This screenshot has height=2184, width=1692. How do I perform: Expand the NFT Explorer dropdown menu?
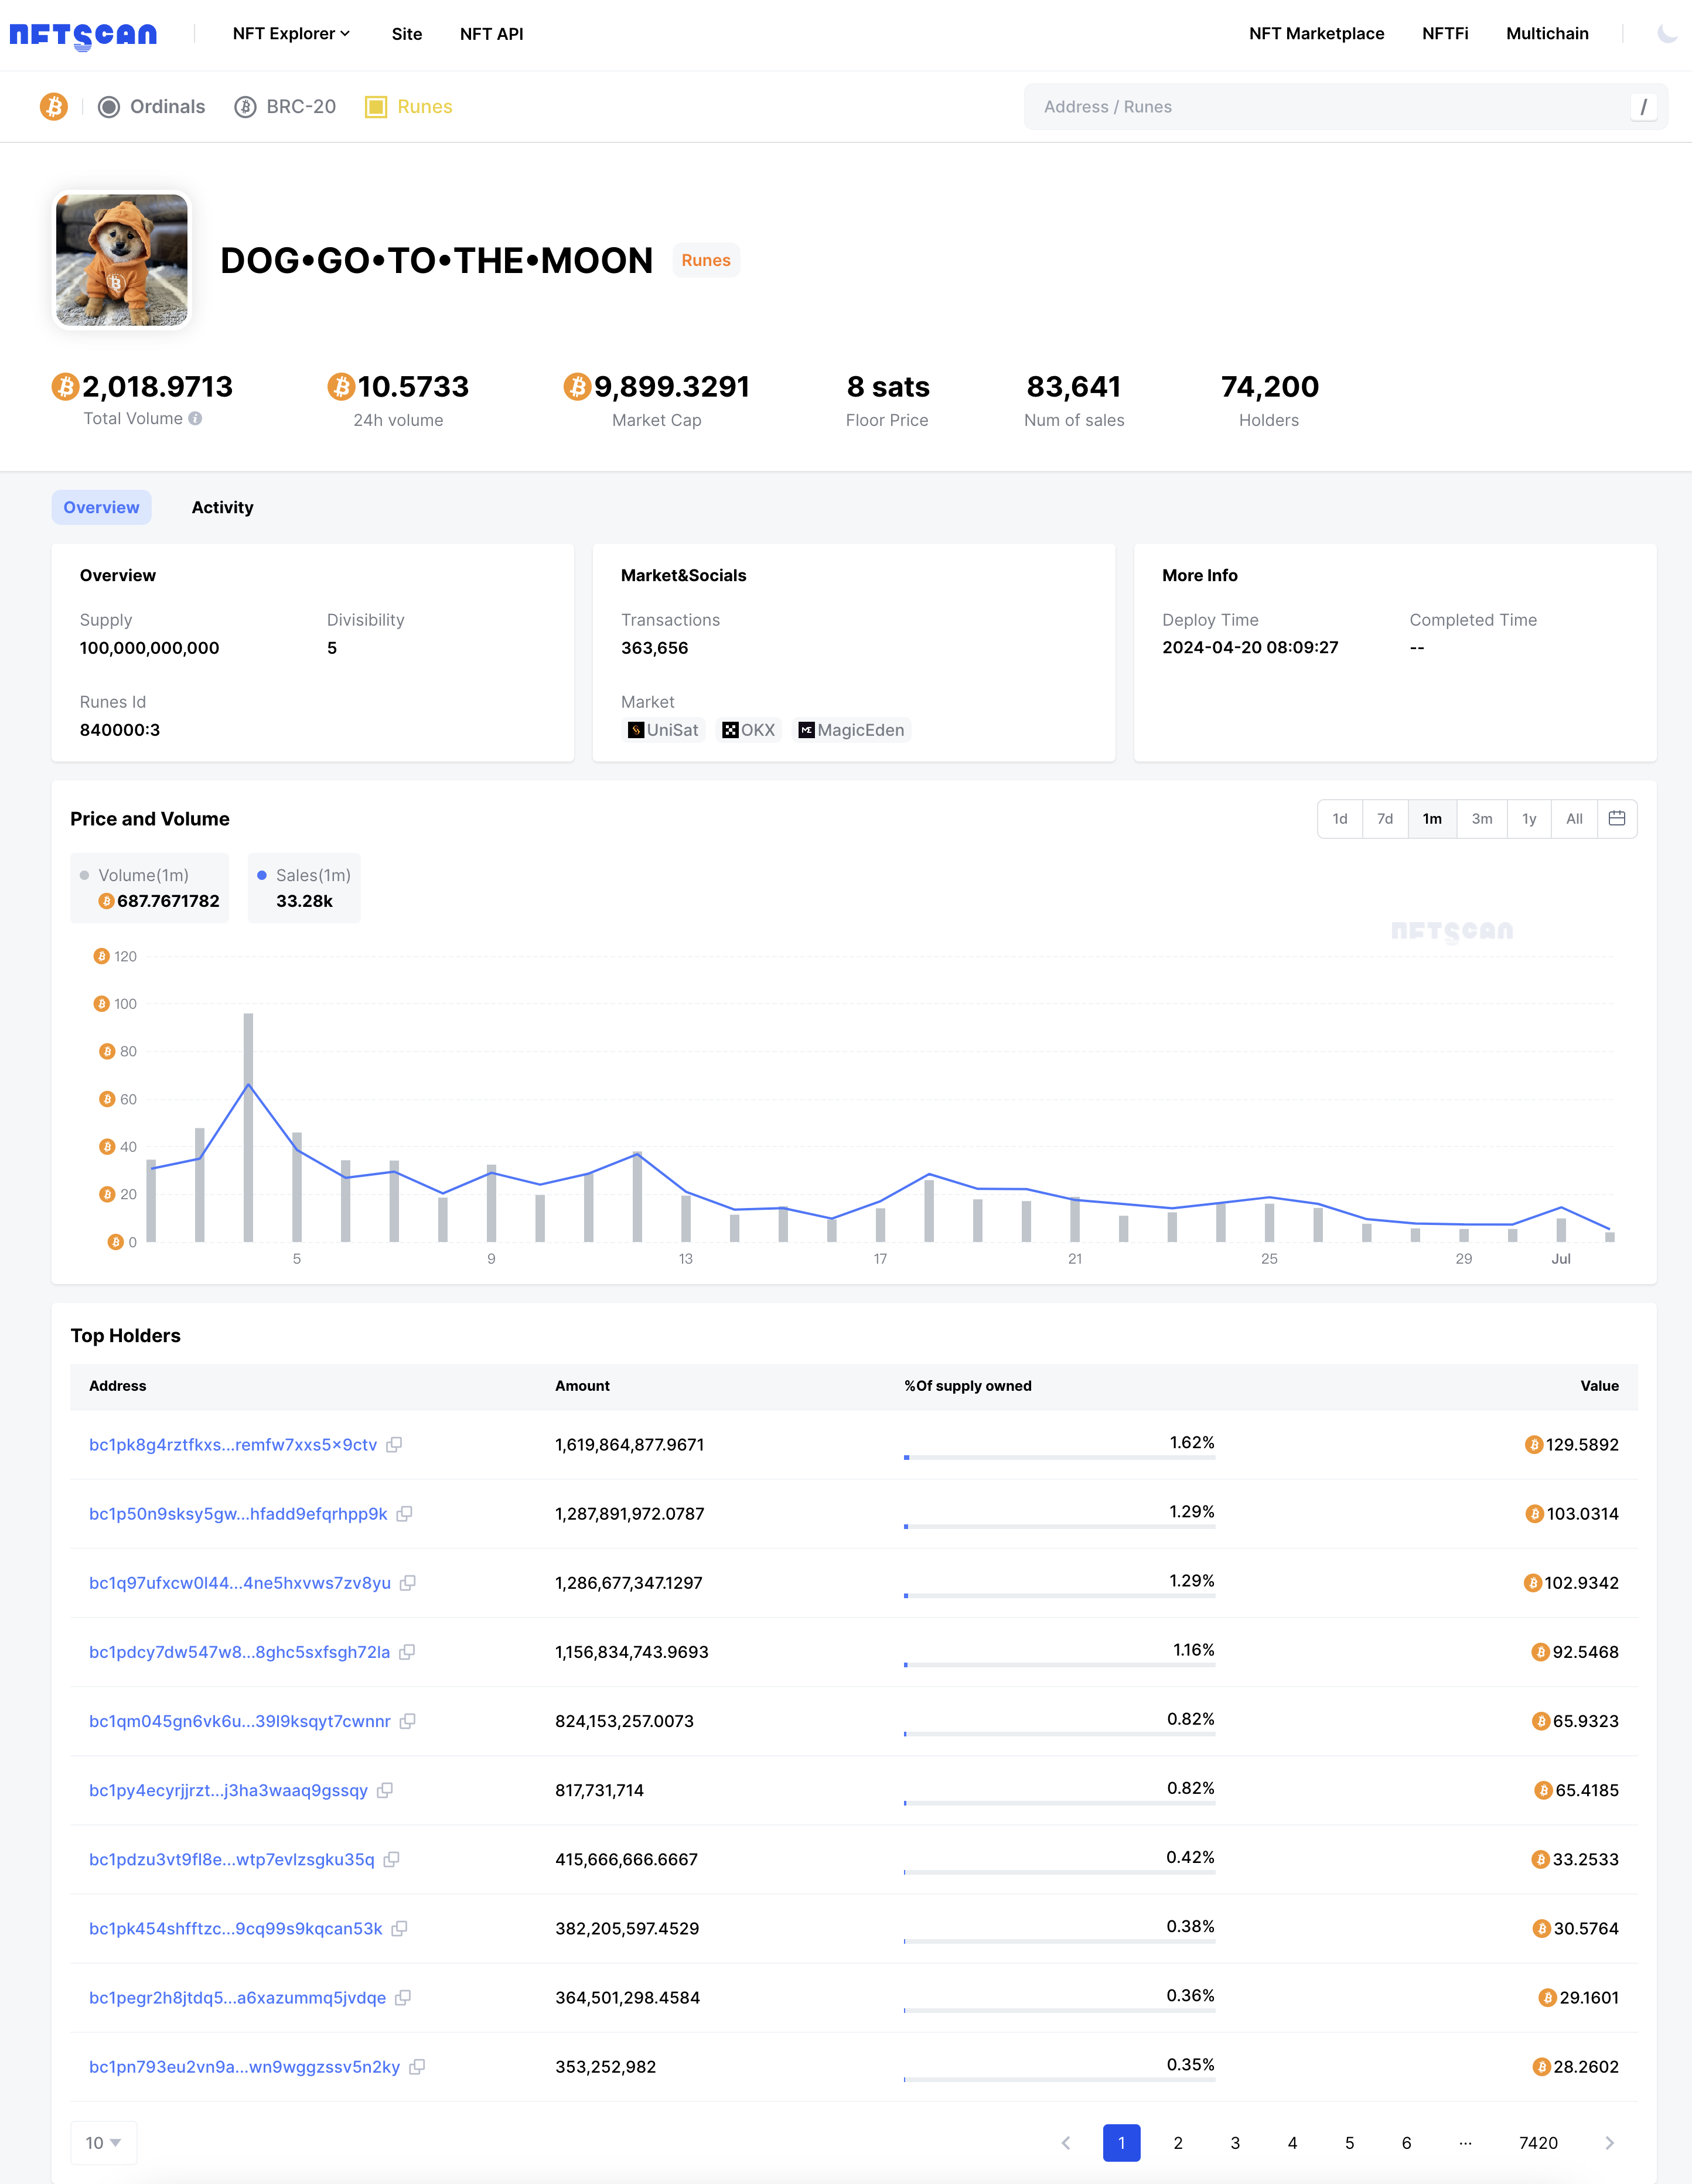point(291,34)
